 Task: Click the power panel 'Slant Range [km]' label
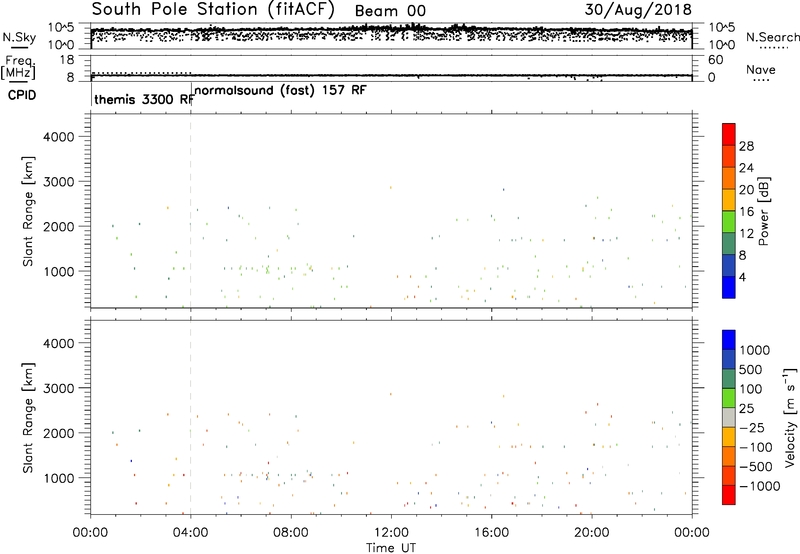(29, 211)
